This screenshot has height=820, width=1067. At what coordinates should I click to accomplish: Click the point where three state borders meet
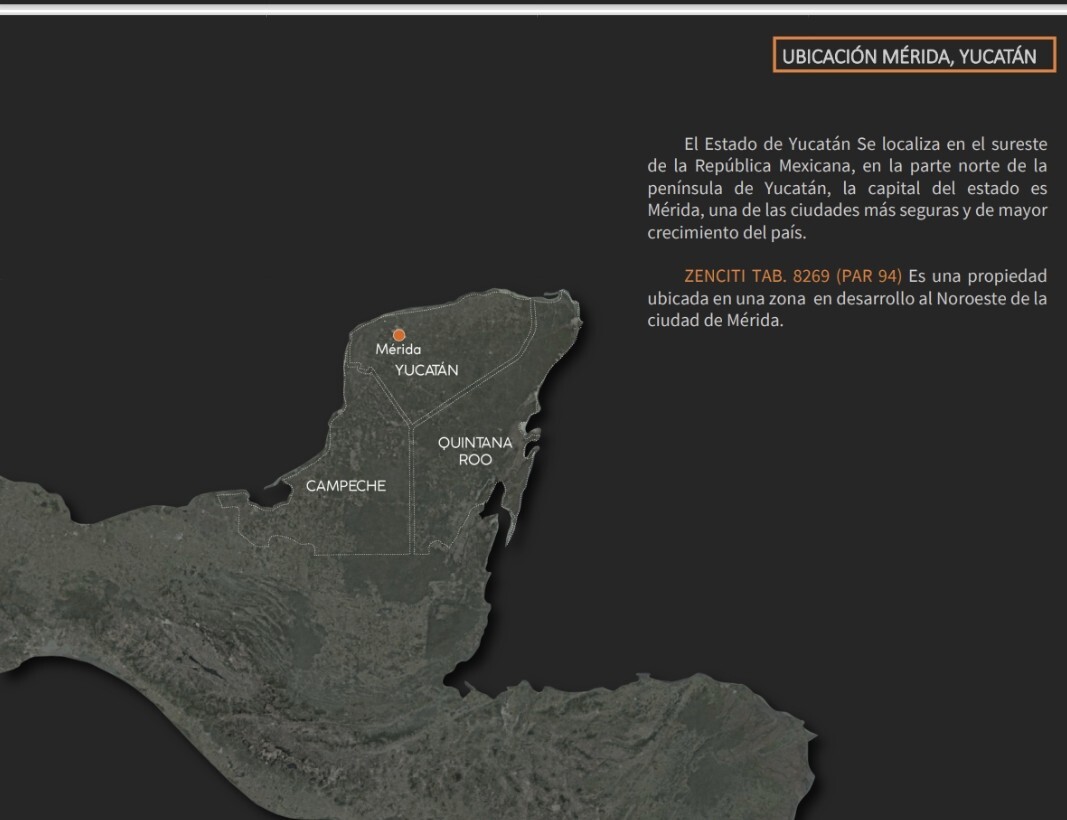coord(410,423)
